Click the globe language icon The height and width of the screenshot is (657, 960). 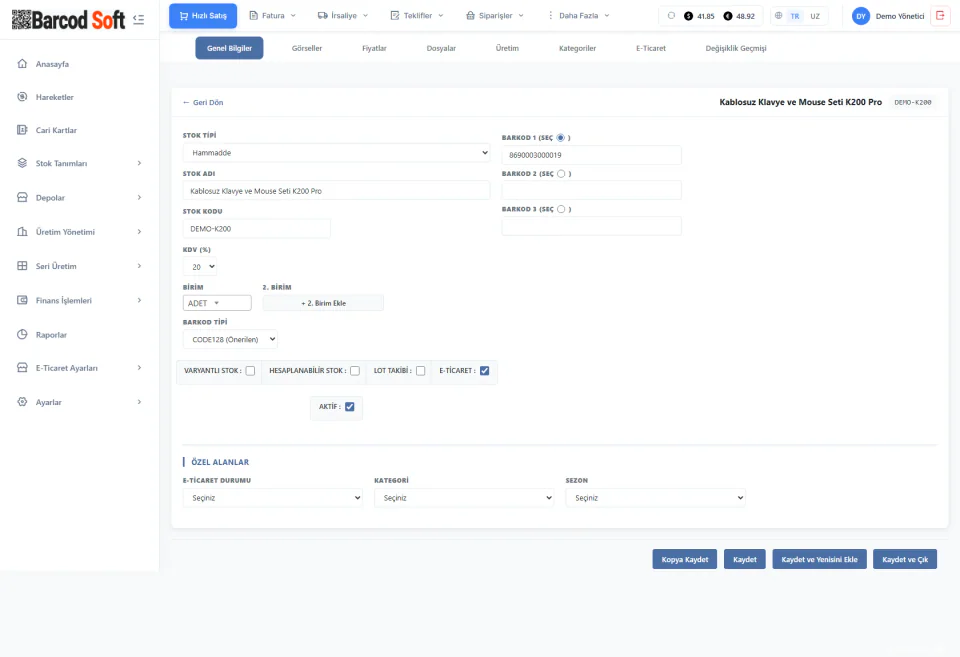[x=778, y=16]
